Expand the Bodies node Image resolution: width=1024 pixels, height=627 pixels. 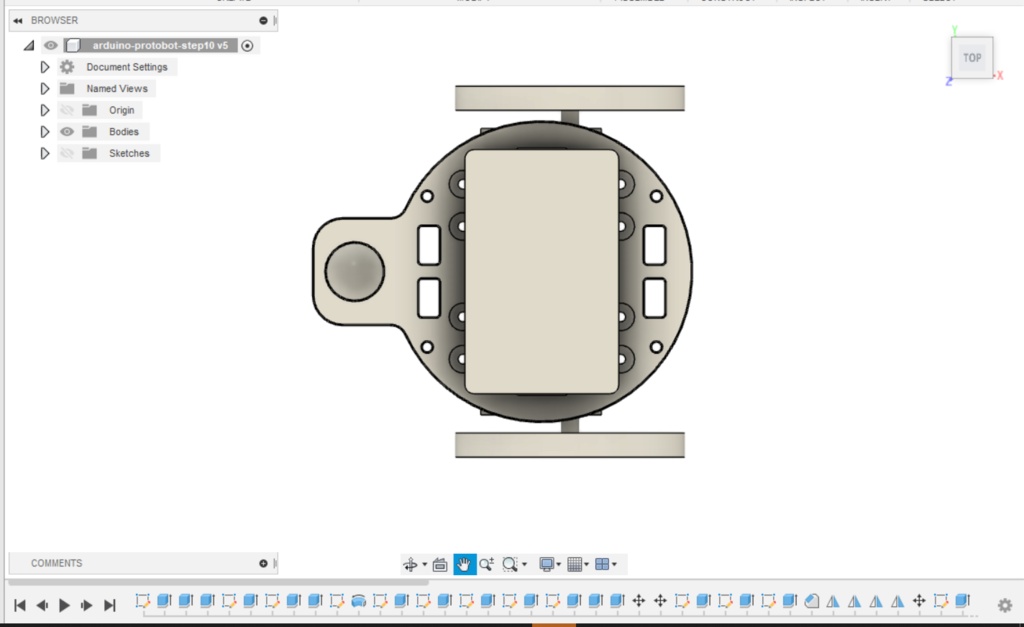tap(44, 131)
